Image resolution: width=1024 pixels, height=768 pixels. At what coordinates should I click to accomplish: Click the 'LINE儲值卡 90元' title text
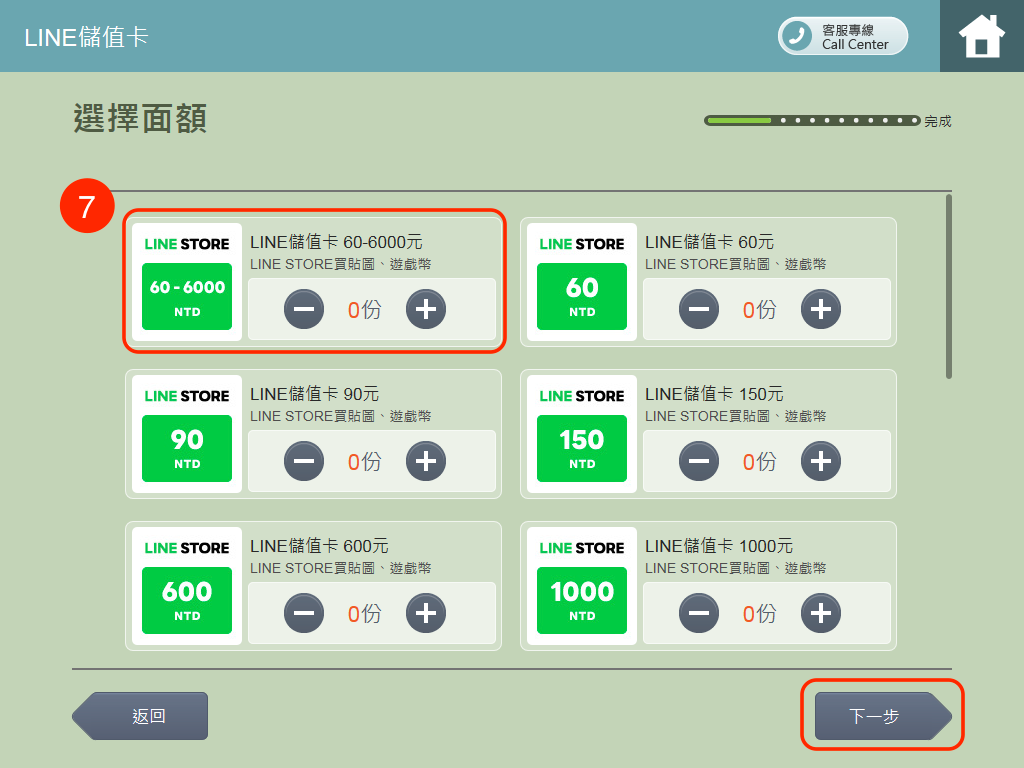[315, 394]
